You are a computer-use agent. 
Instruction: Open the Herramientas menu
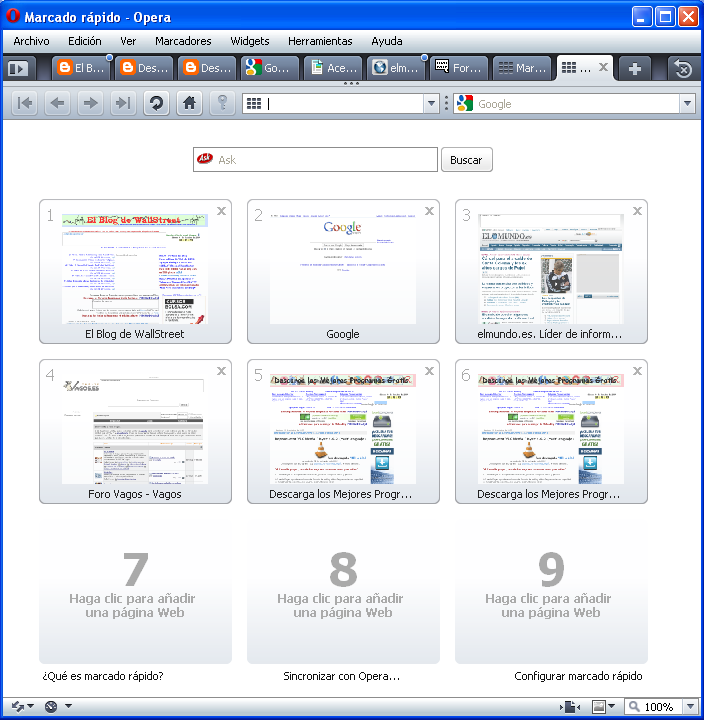[320, 41]
